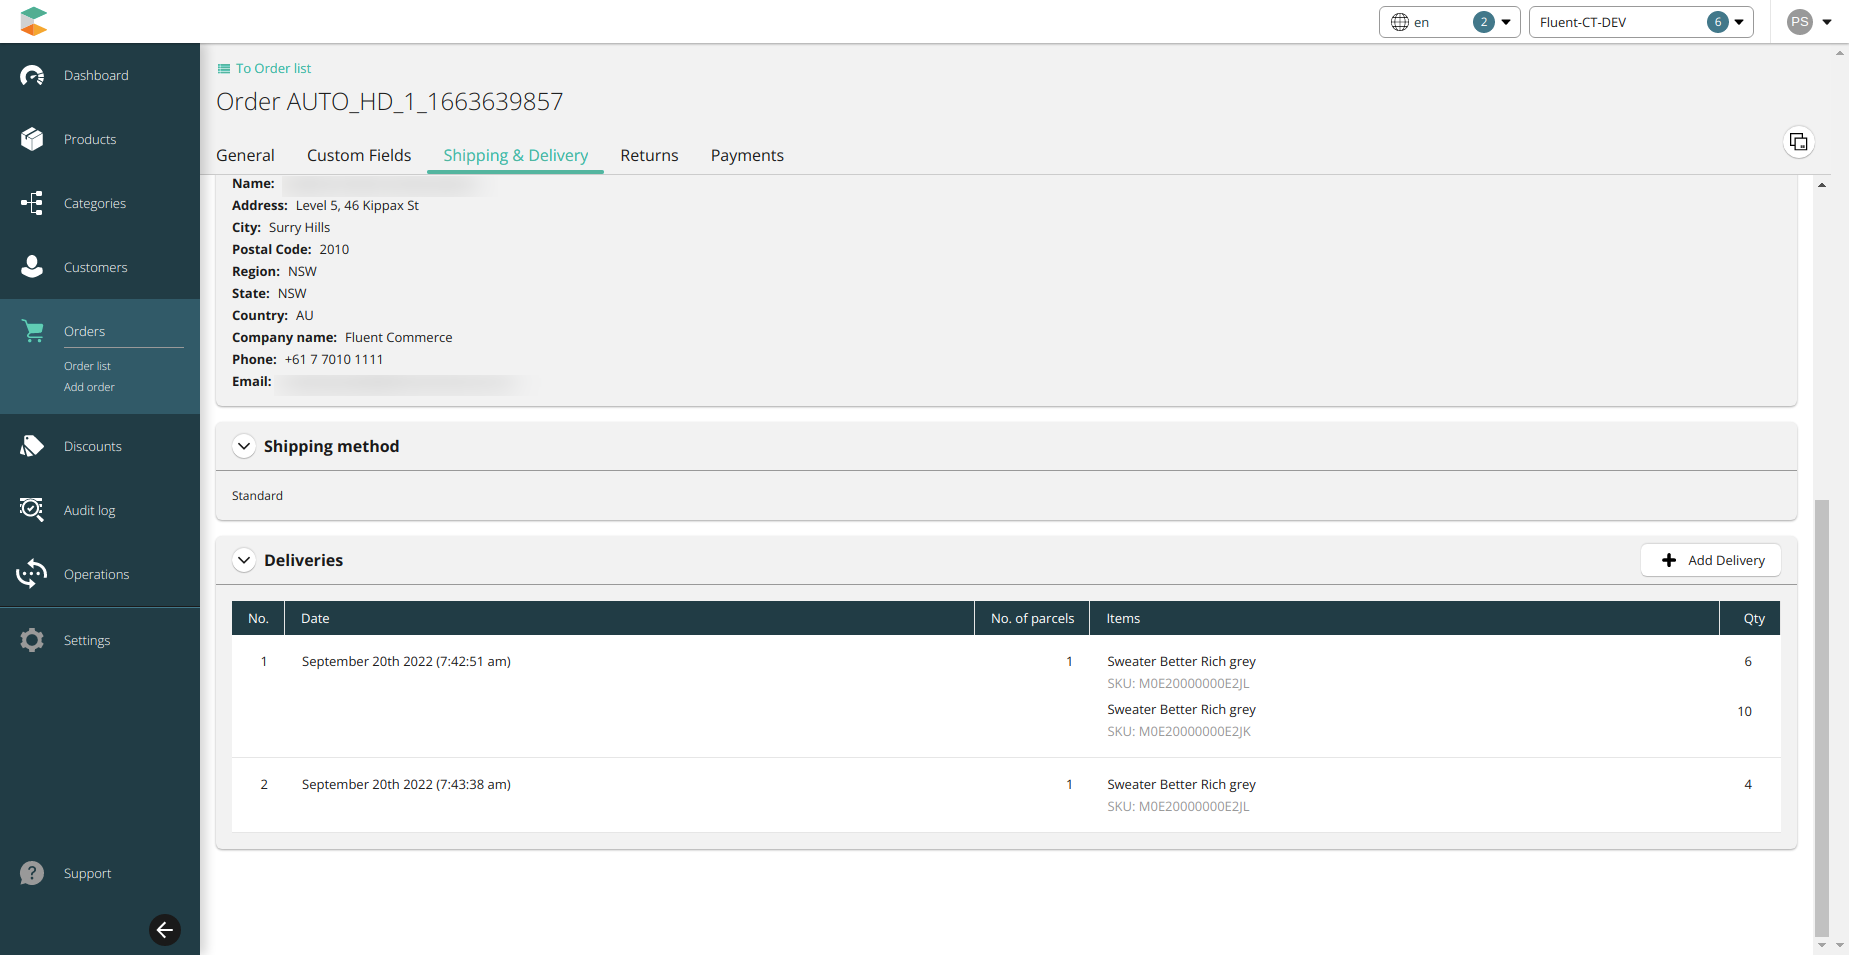The width and height of the screenshot is (1849, 955).
Task: Click the Operations cycle icon
Action: point(32,574)
